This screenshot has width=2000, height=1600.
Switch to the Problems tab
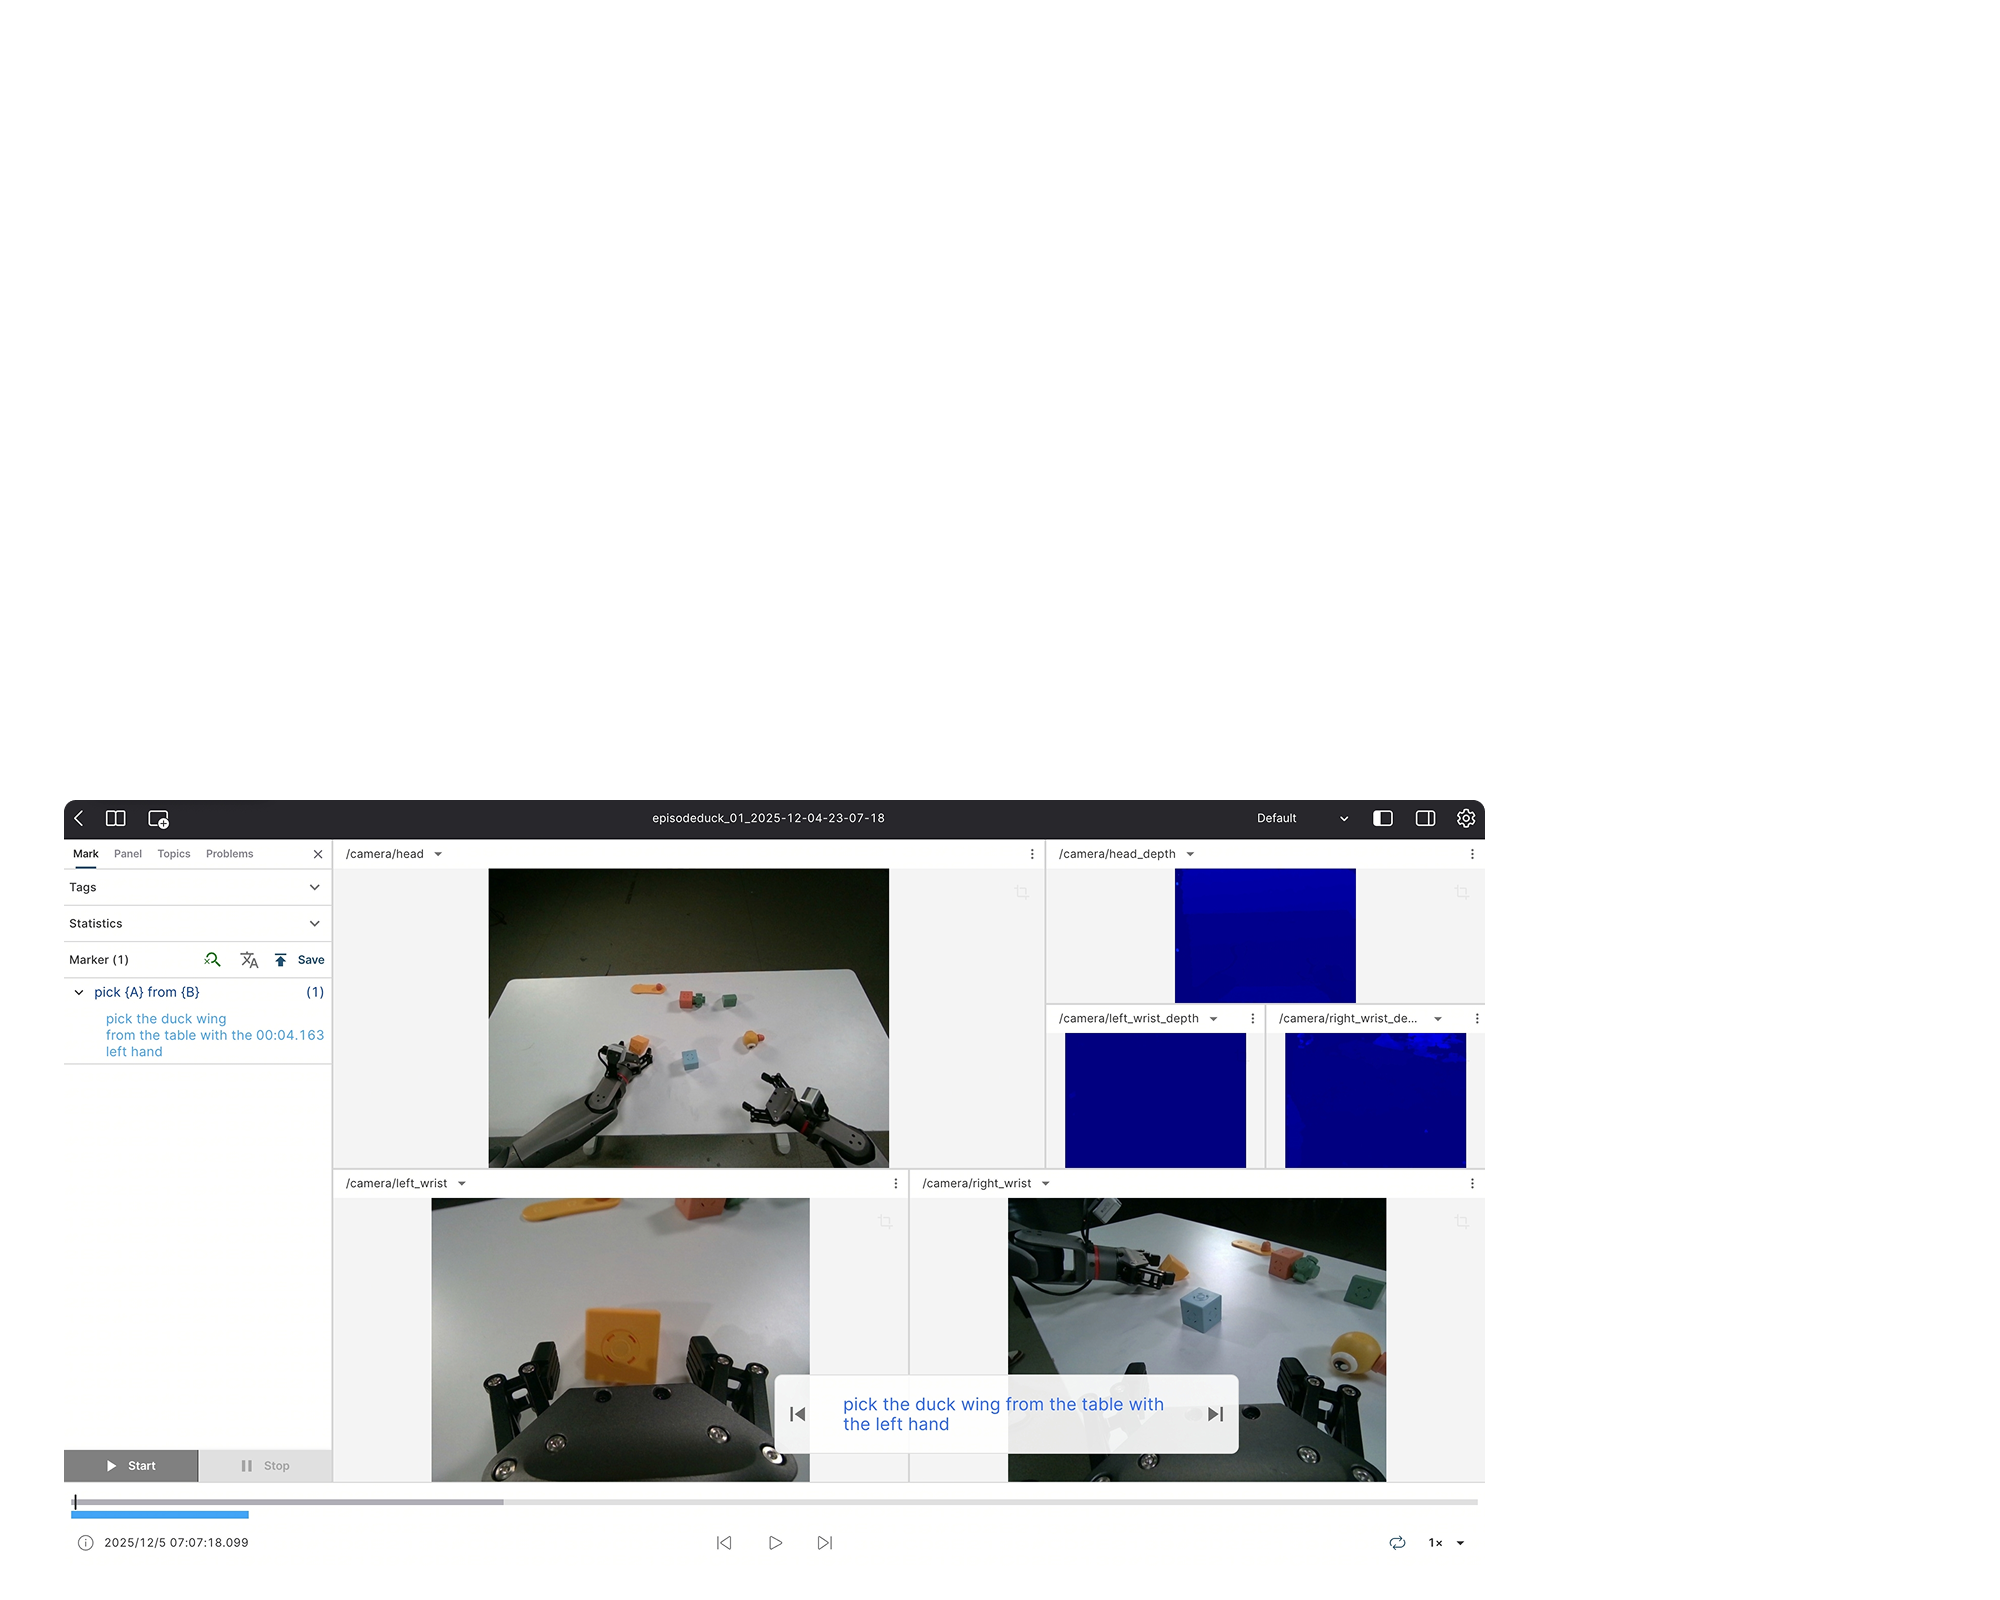click(229, 854)
